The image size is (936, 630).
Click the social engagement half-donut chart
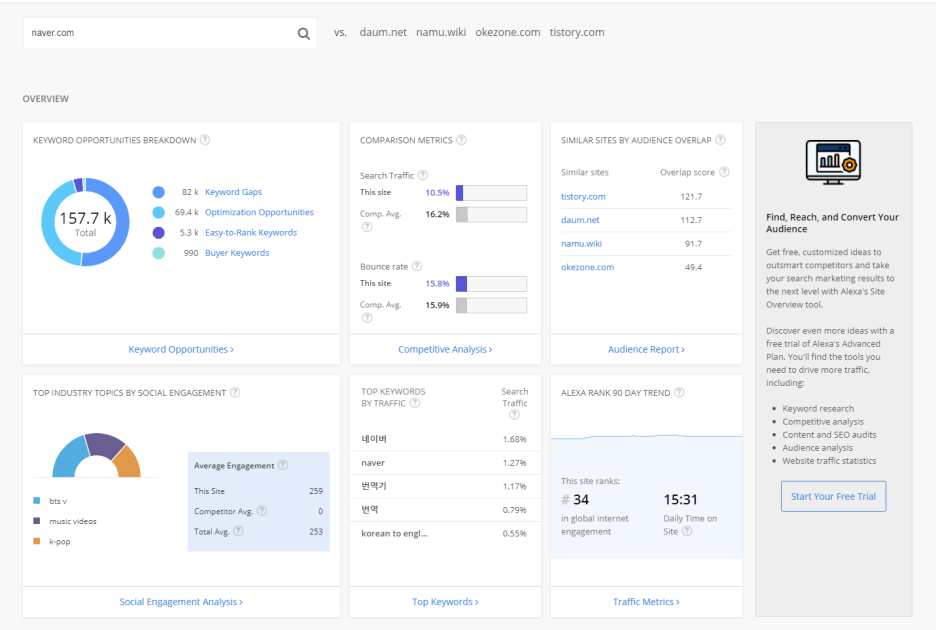point(97,455)
